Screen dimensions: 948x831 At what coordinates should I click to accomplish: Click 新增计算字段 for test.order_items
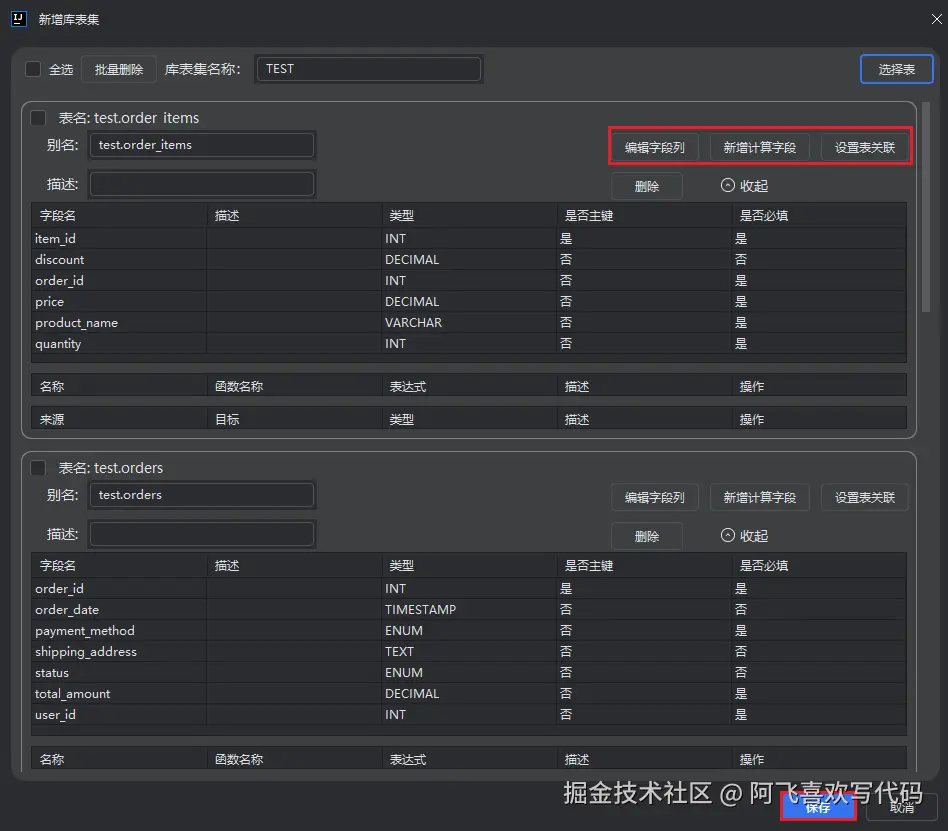pyautogui.click(x=759, y=148)
